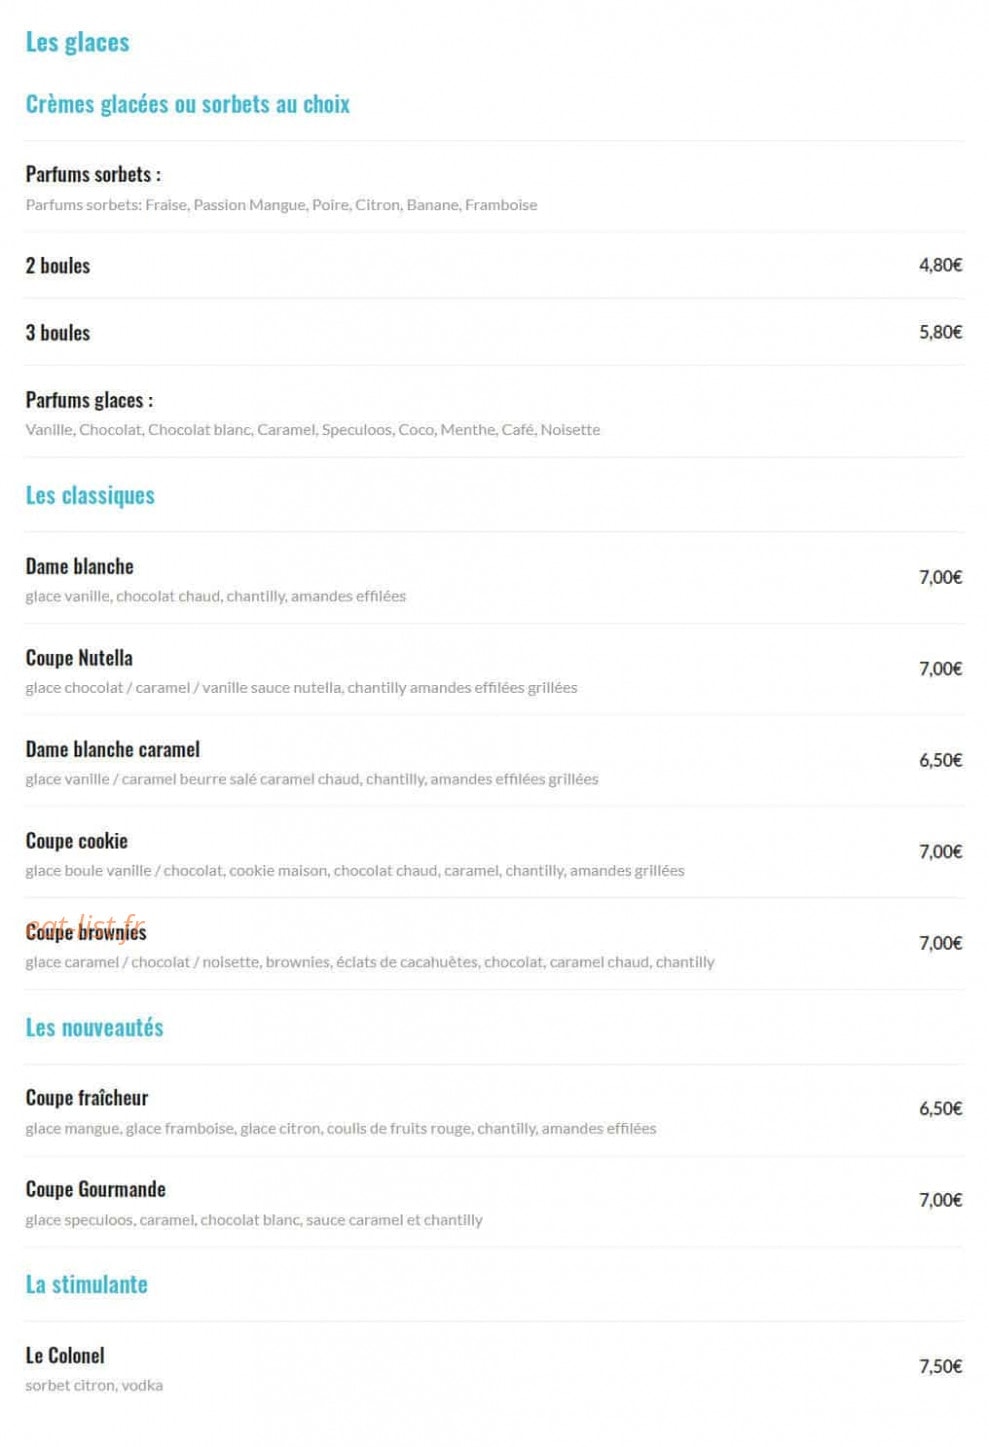Select the 3 boules menu item
This screenshot has width=989, height=1447.
(58, 333)
